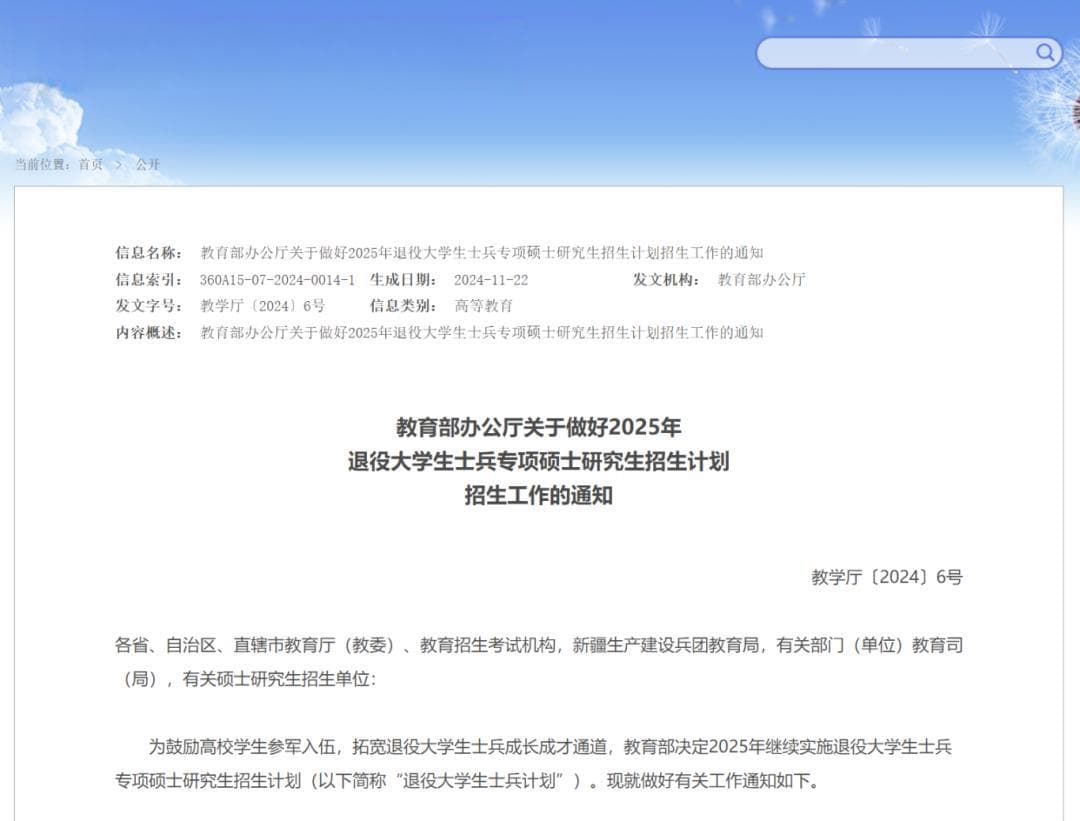Image resolution: width=1080 pixels, height=821 pixels.
Task: Click the magnifier search icon
Action: (1045, 53)
